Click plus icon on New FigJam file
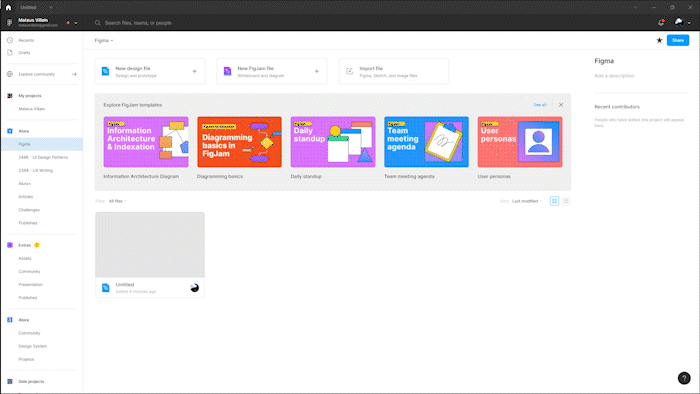The image size is (700, 394). point(317,71)
